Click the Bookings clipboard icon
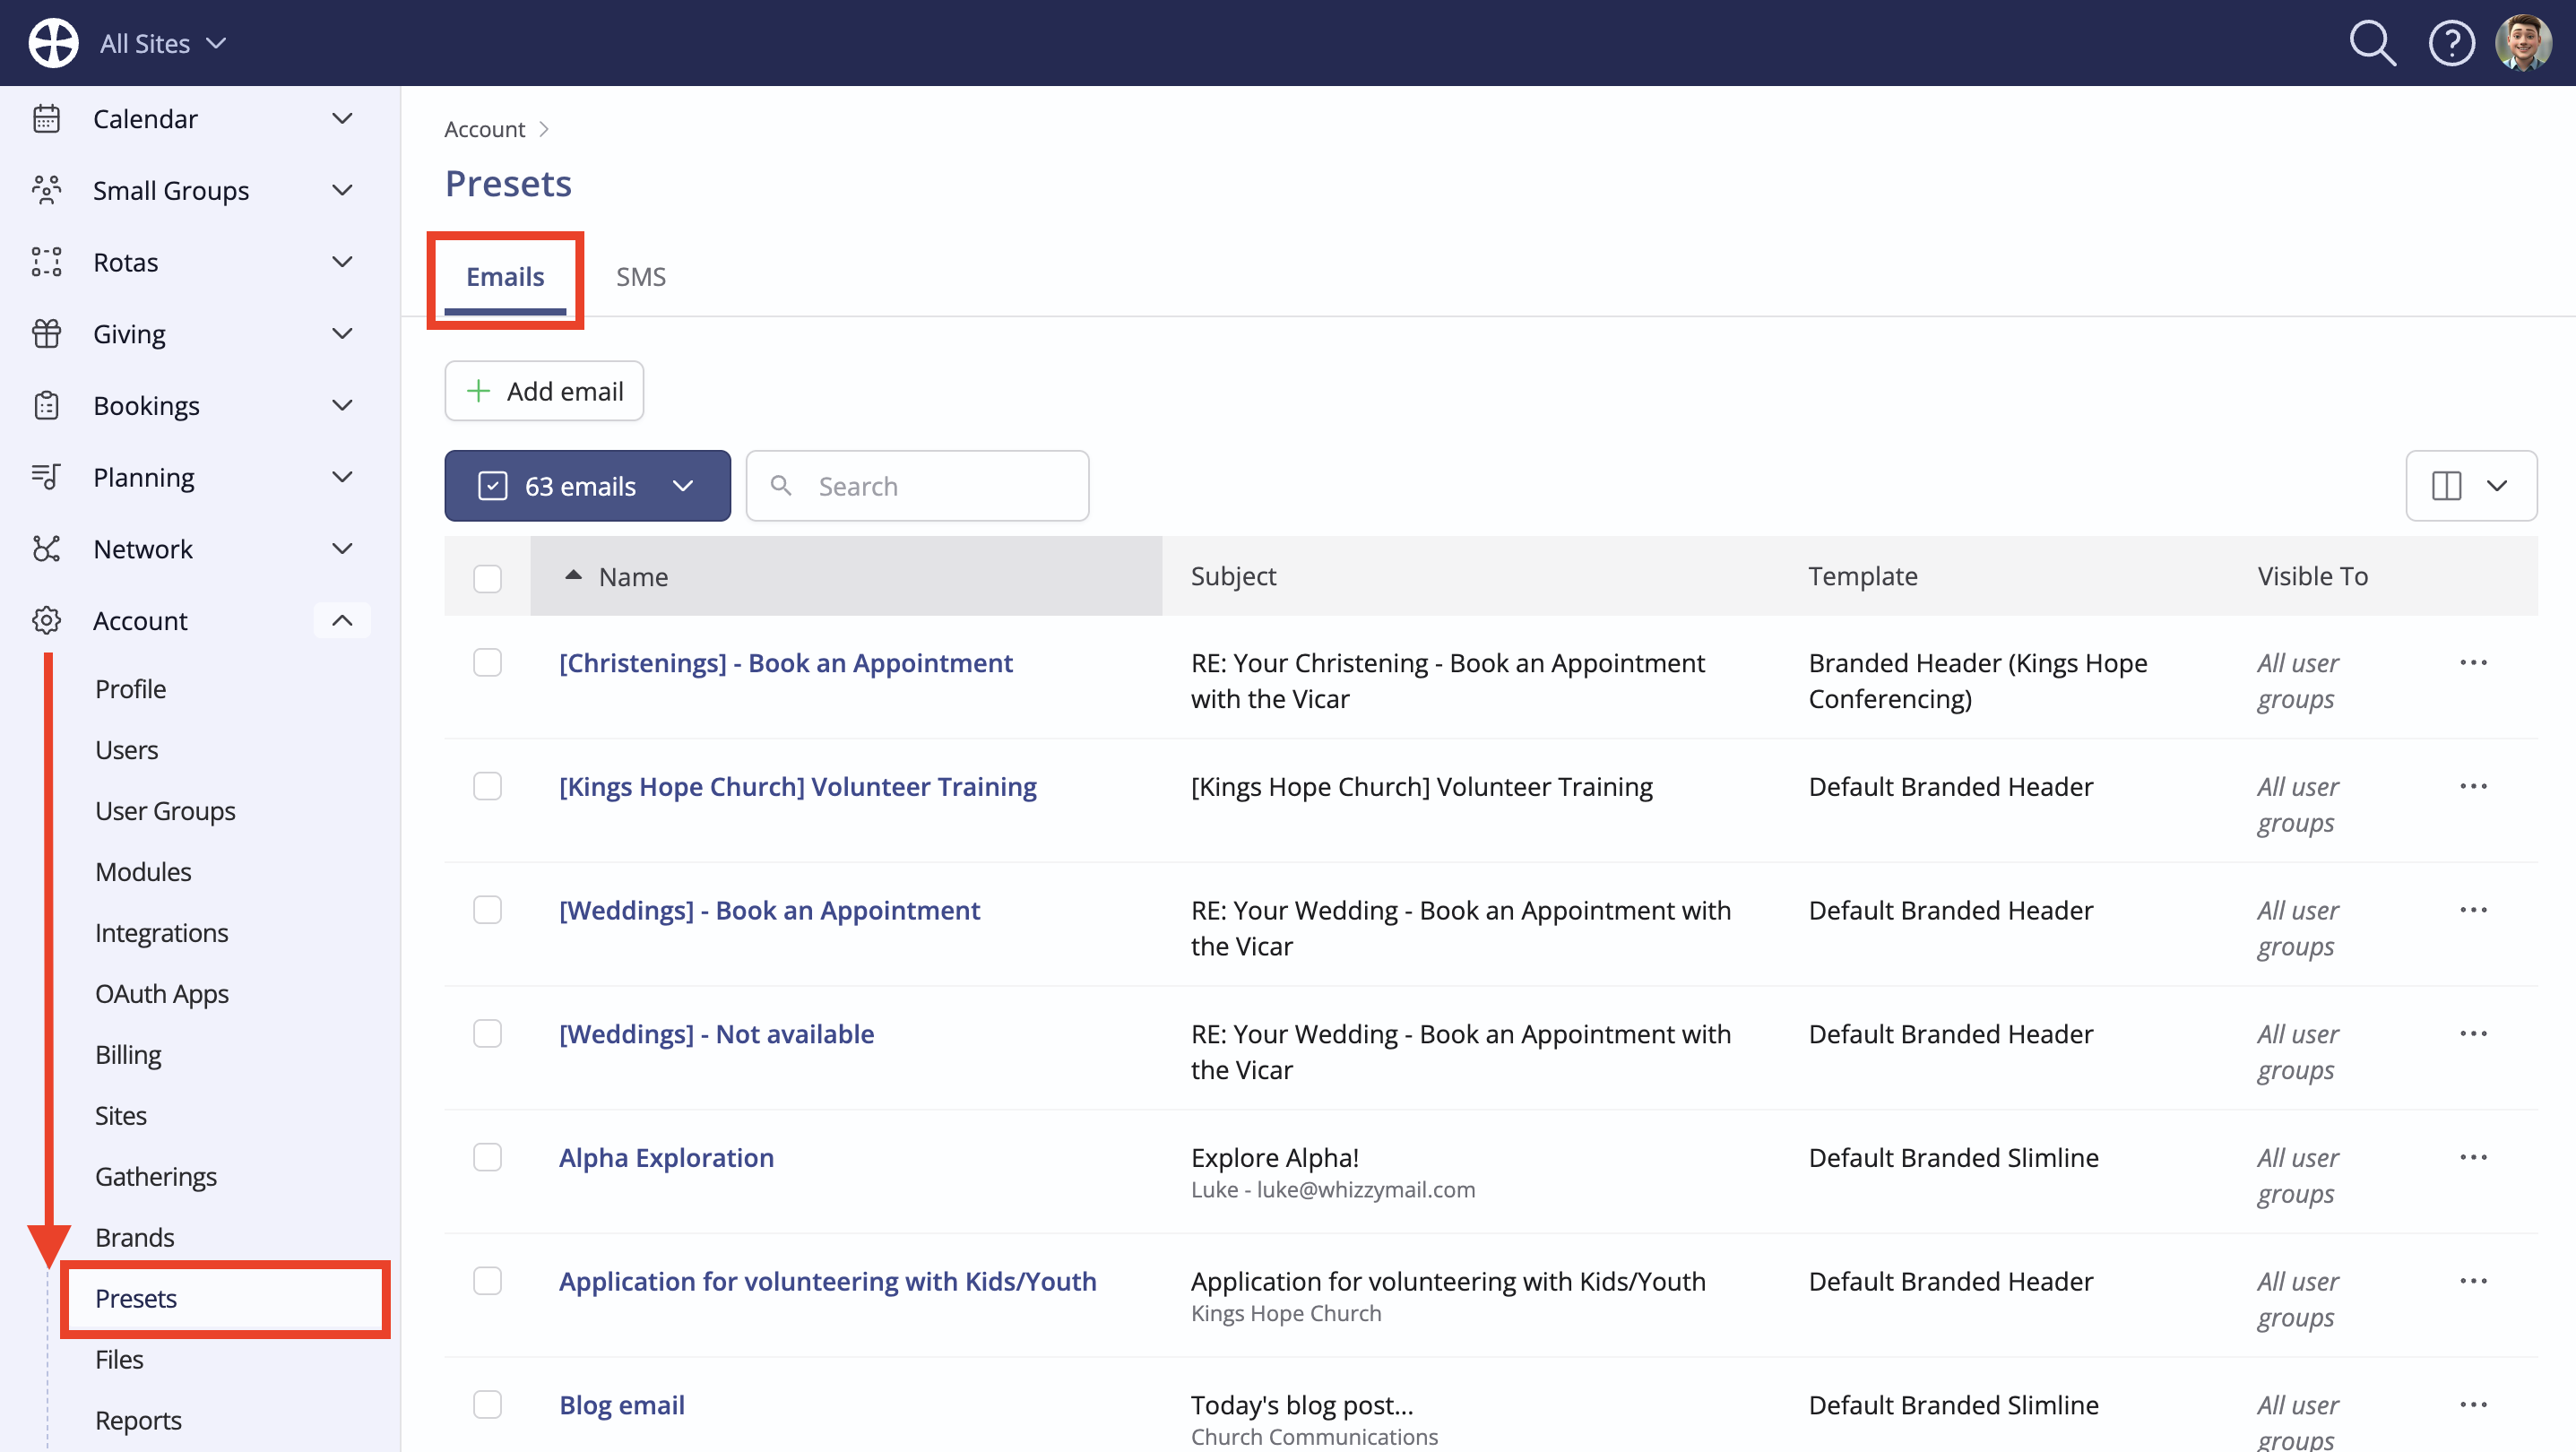 46,406
